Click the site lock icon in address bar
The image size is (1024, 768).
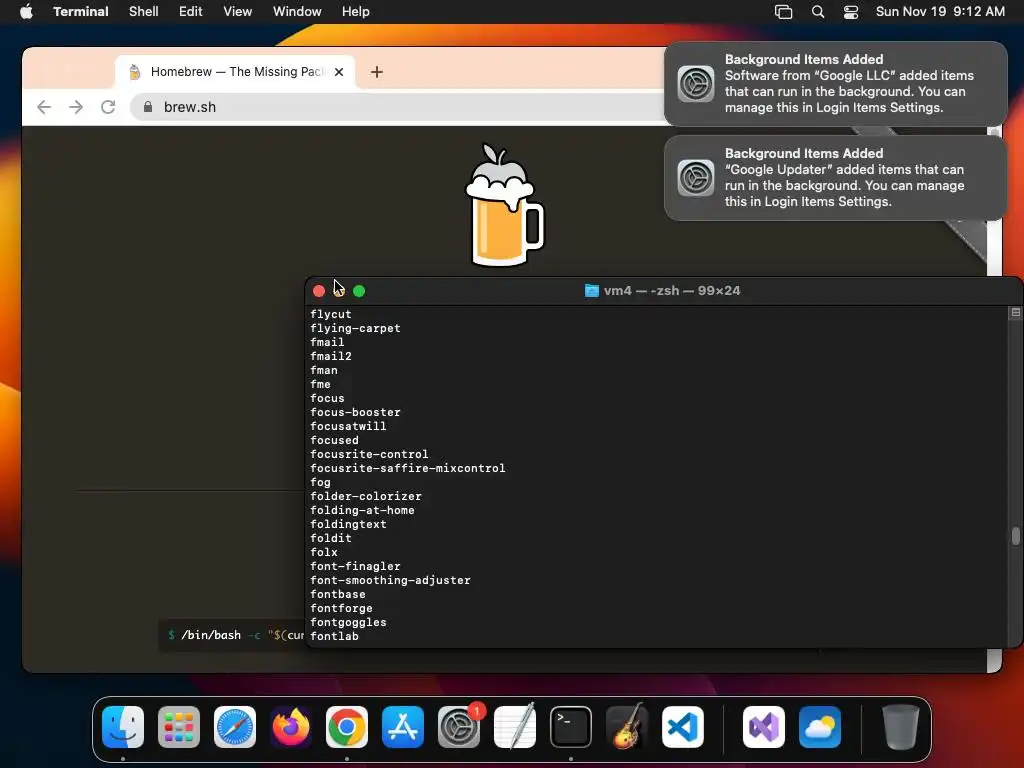click(148, 107)
